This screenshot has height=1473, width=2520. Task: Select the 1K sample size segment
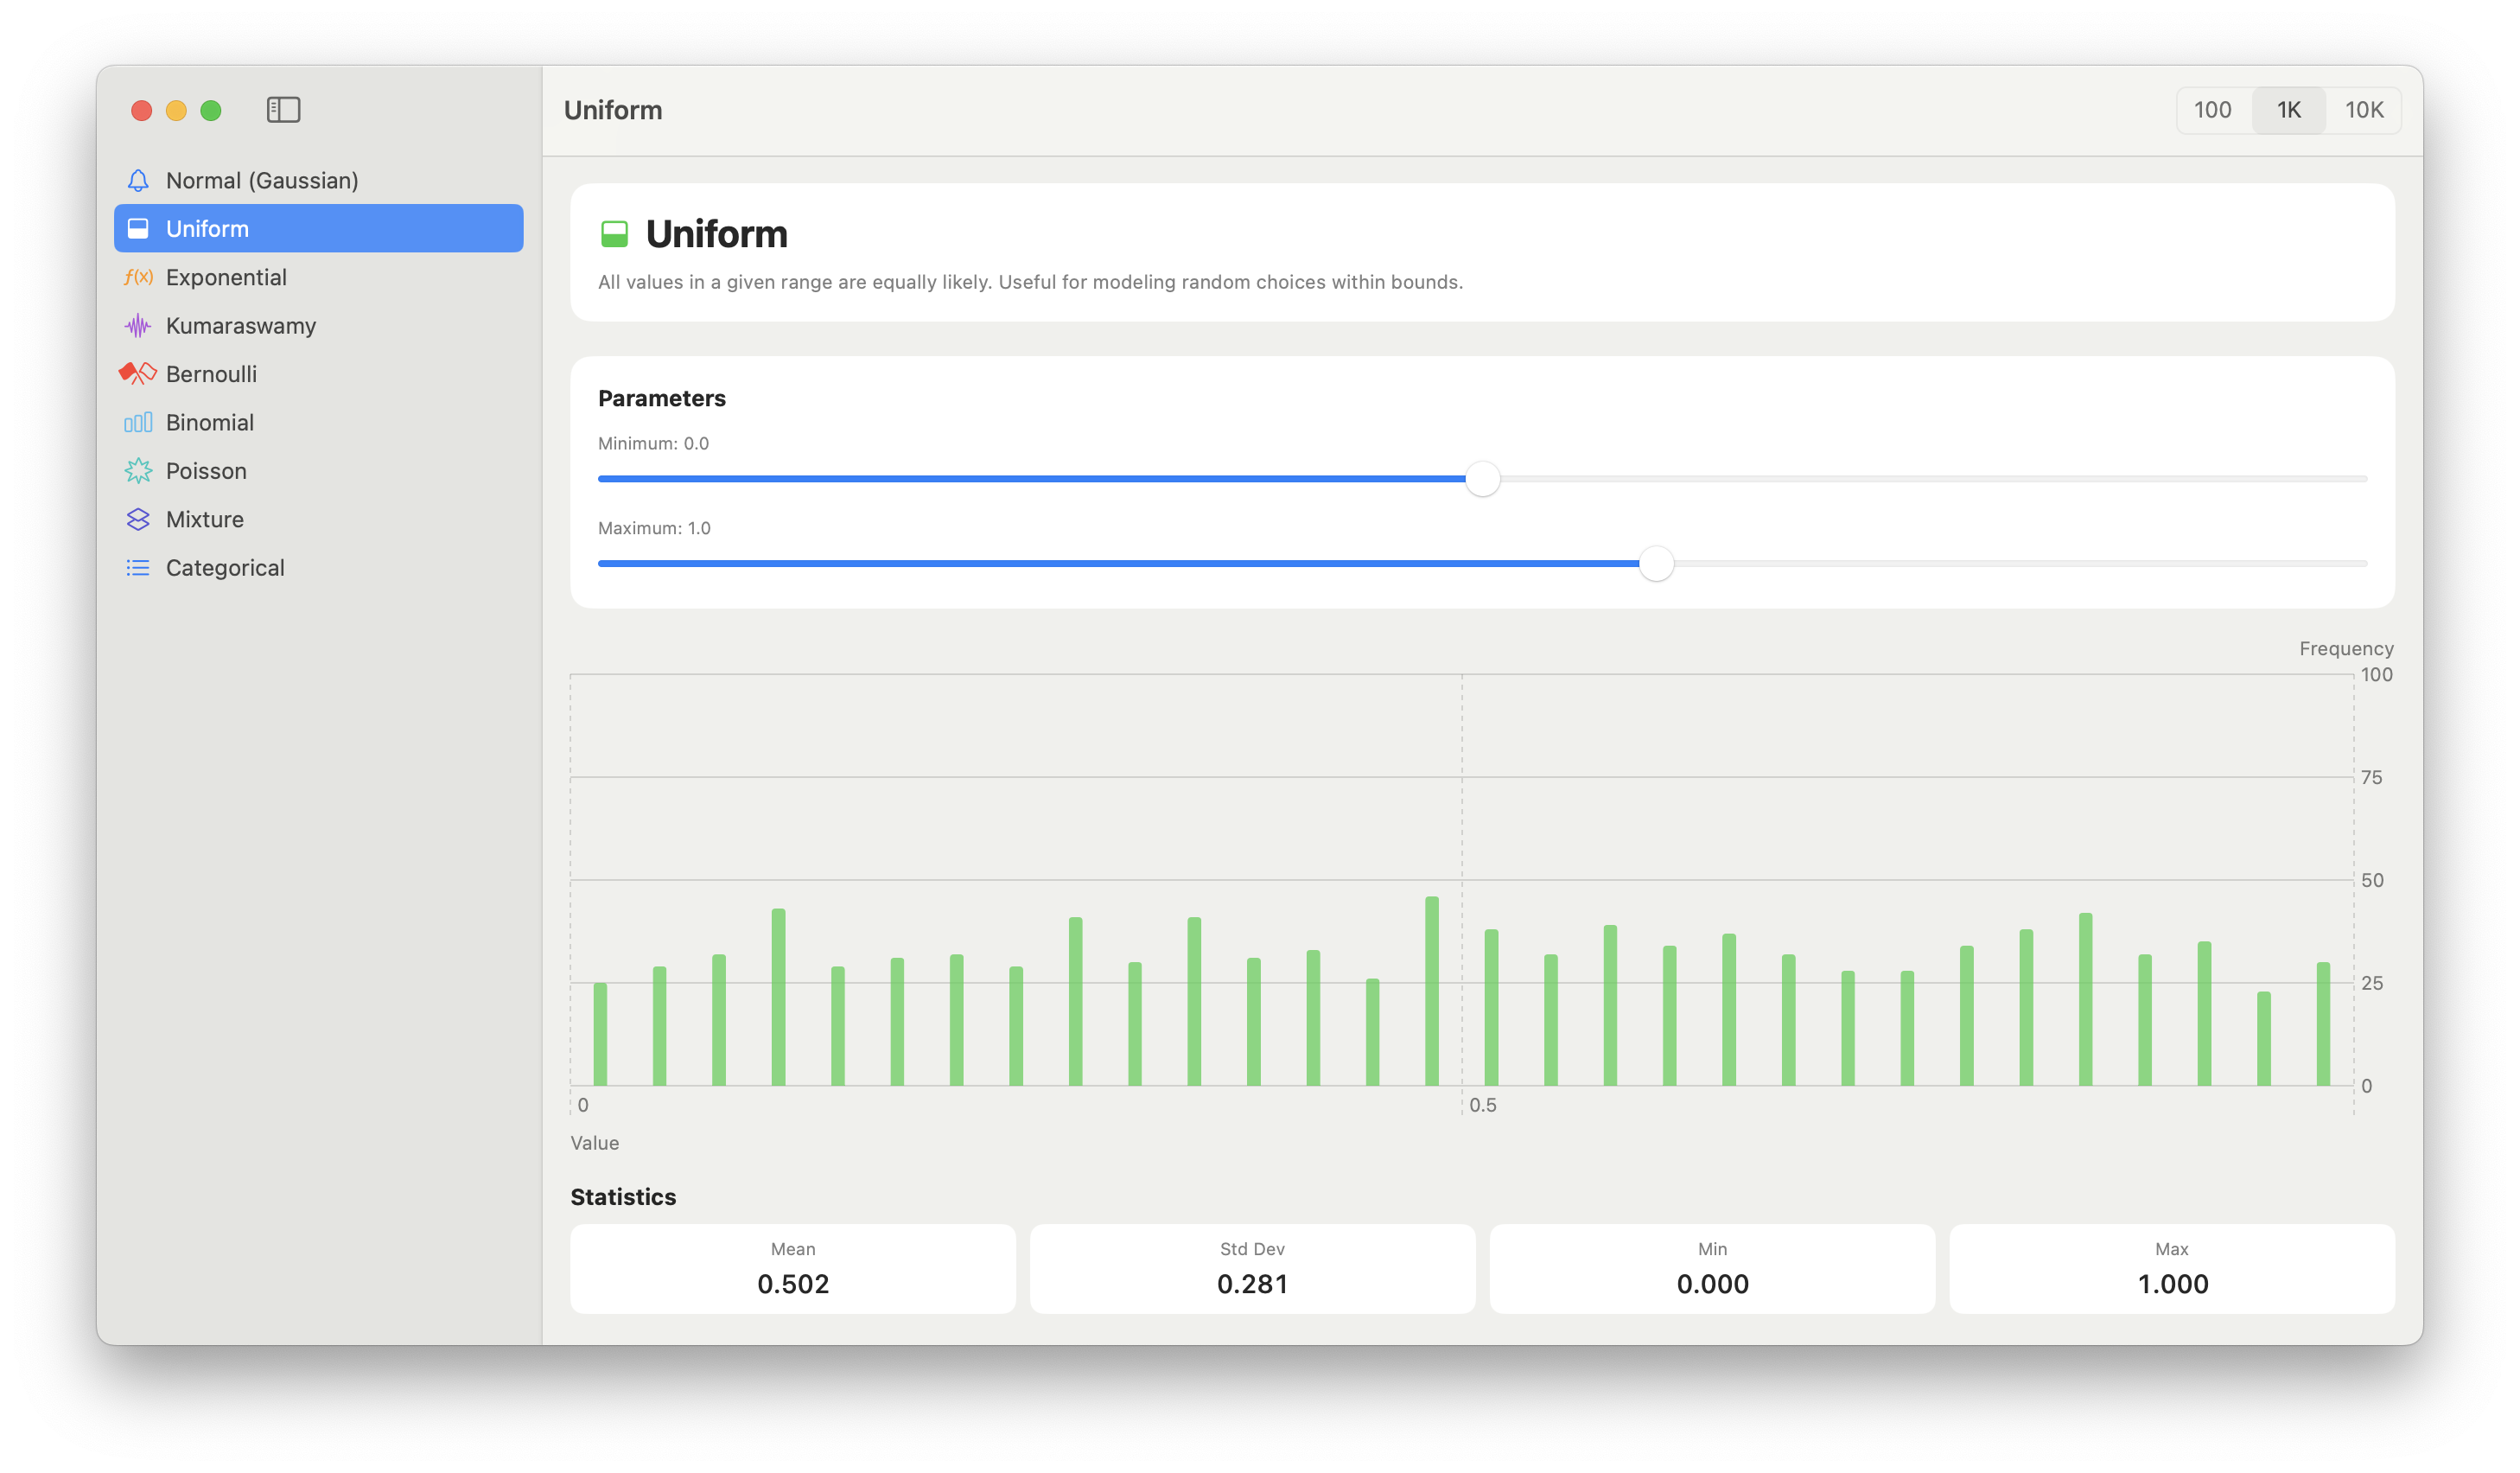[x=2288, y=110]
